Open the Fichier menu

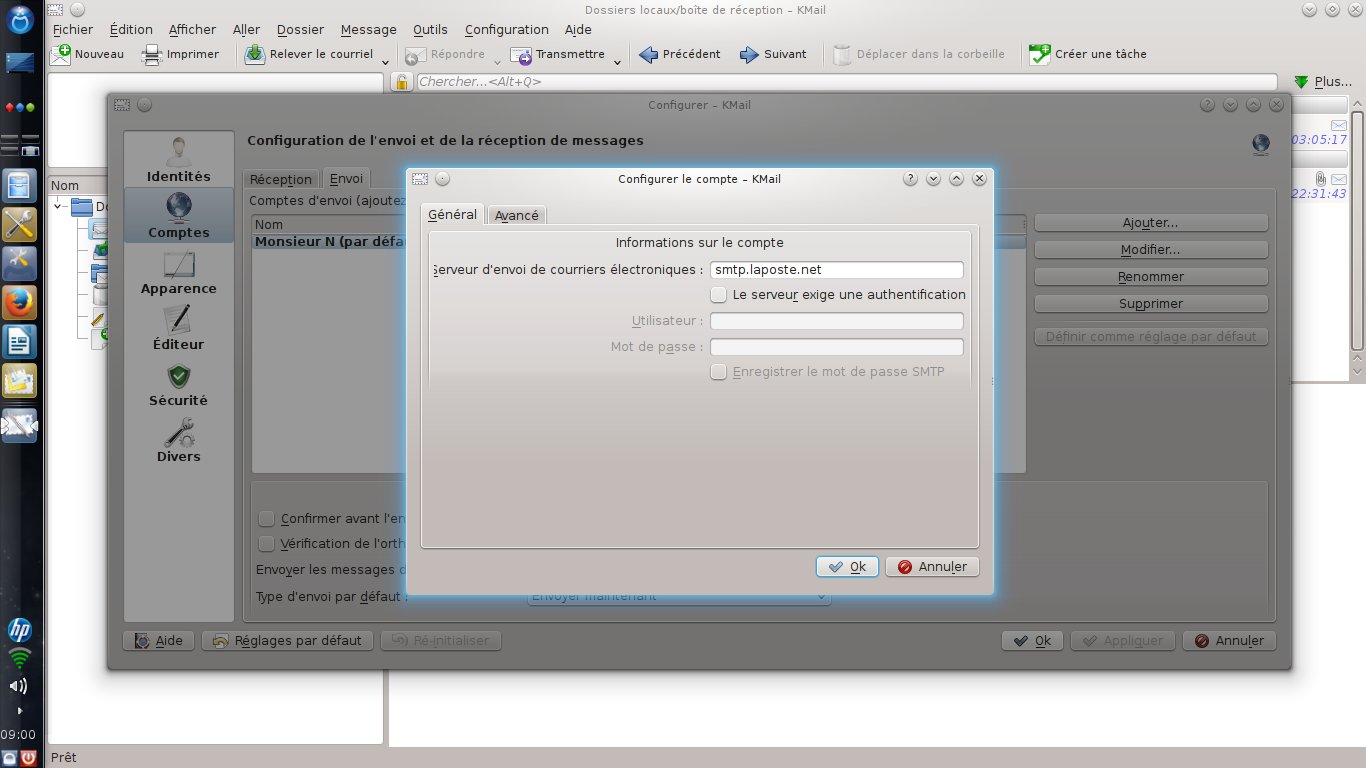click(73, 29)
